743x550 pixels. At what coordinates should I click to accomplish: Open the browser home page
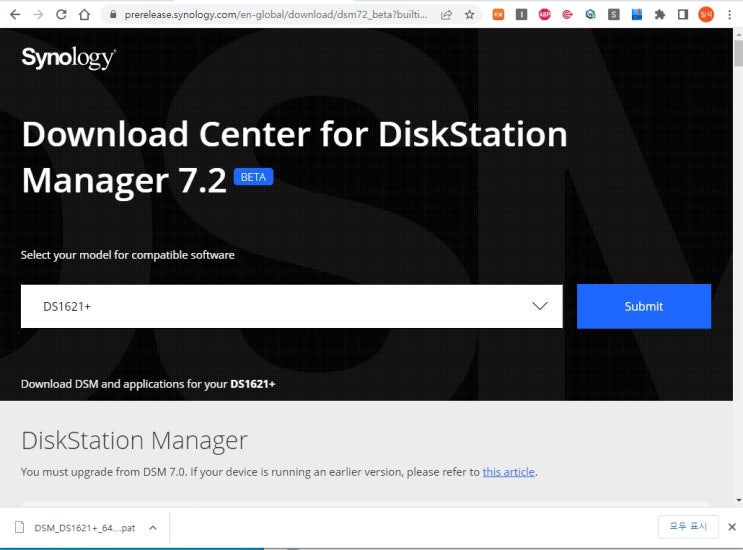coord(84,15)
